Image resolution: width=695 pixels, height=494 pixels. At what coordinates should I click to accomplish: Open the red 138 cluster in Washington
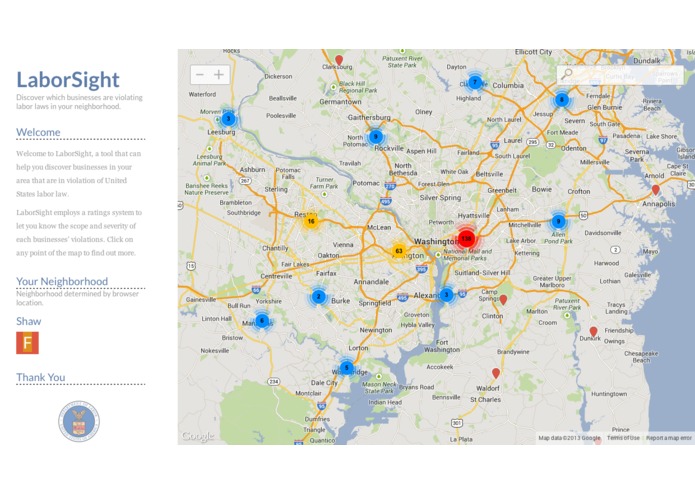[x=466, y=238]
